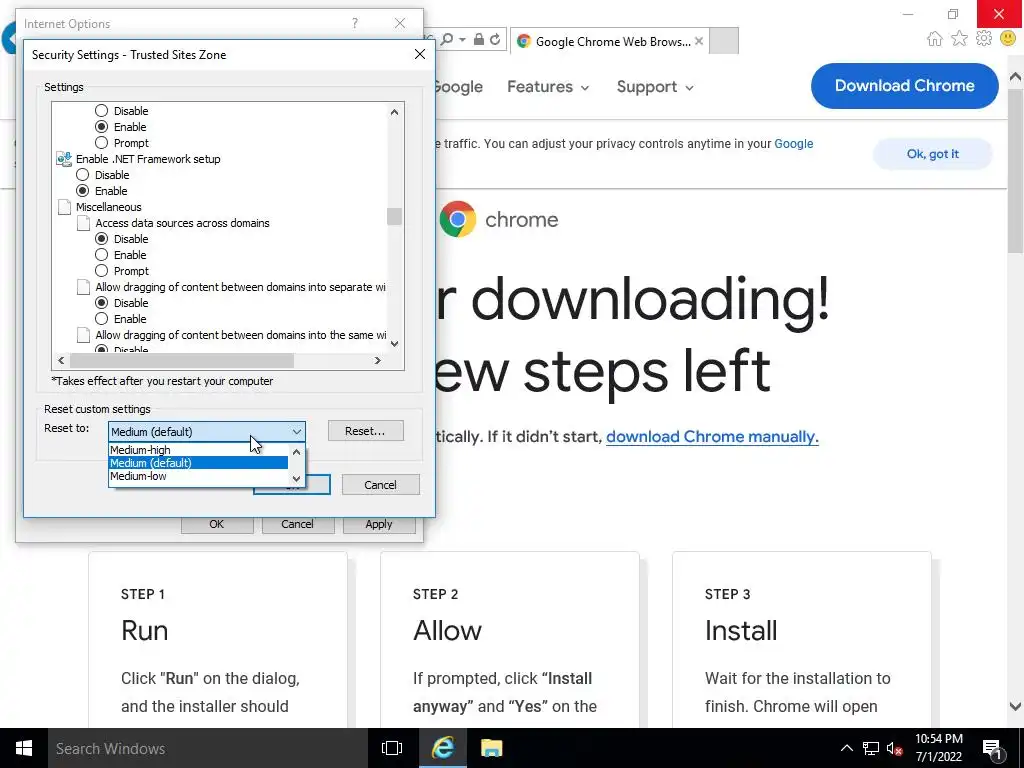Click the network tray icon
Viewport: 1024px width, 768px height.
pyautogui.click(x=871, y=748)
